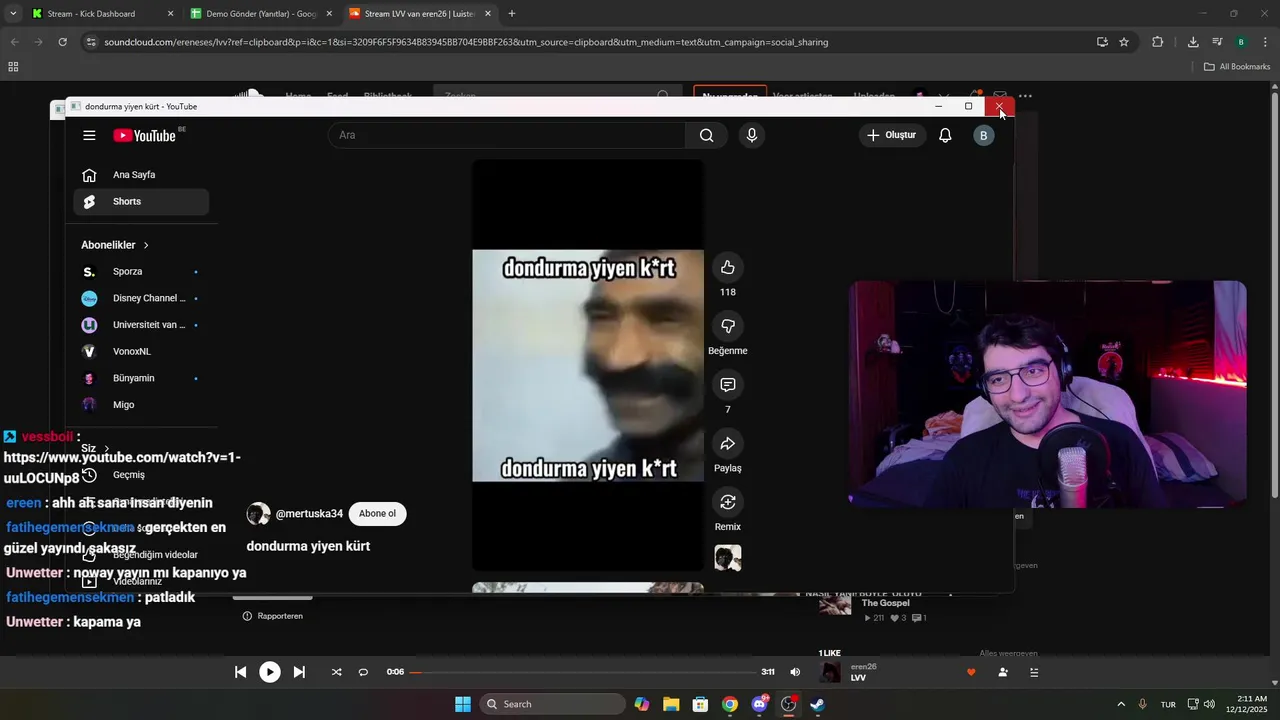Open Chrome tab search dropdown

click(x=13, y=14)
